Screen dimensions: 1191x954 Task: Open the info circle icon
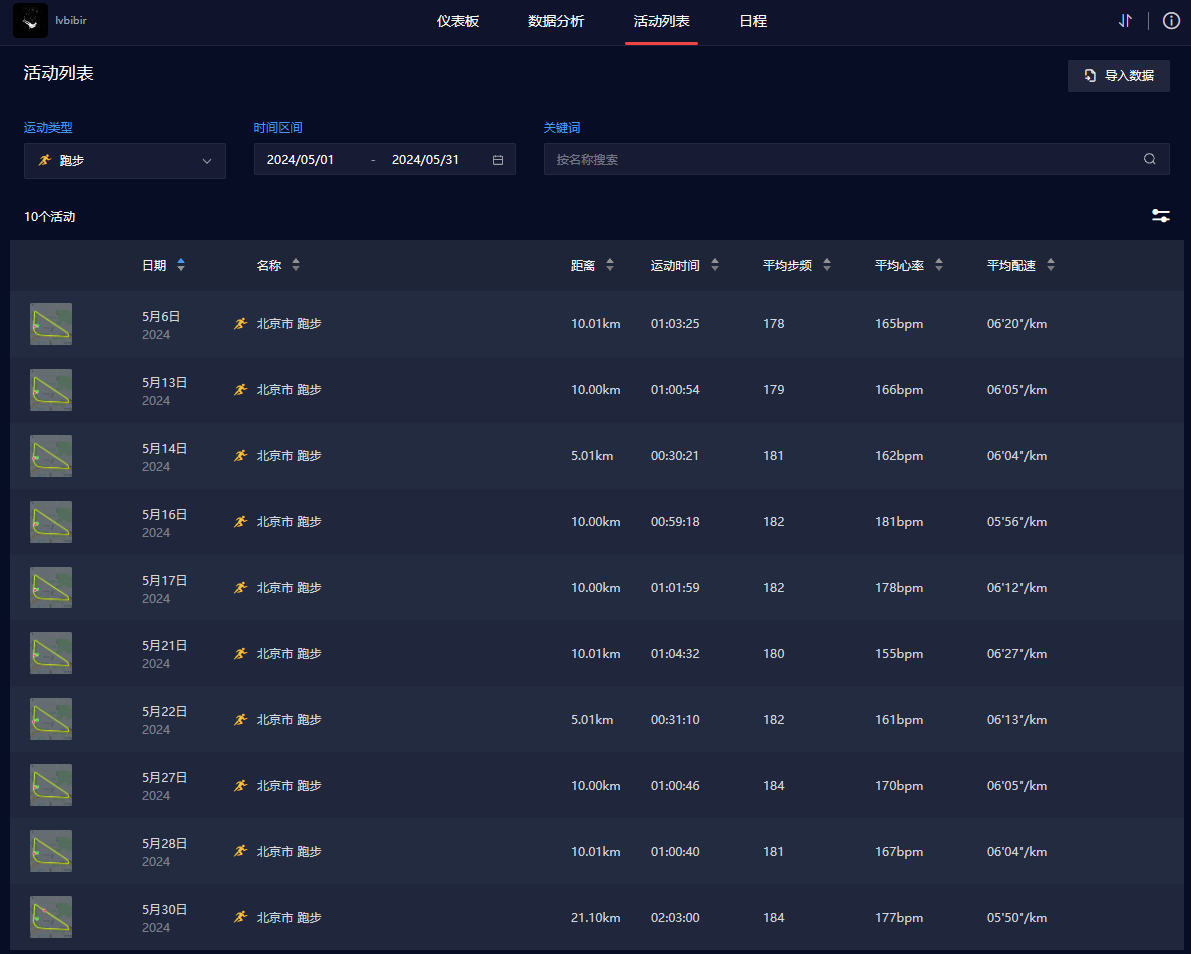(1171, 21)
